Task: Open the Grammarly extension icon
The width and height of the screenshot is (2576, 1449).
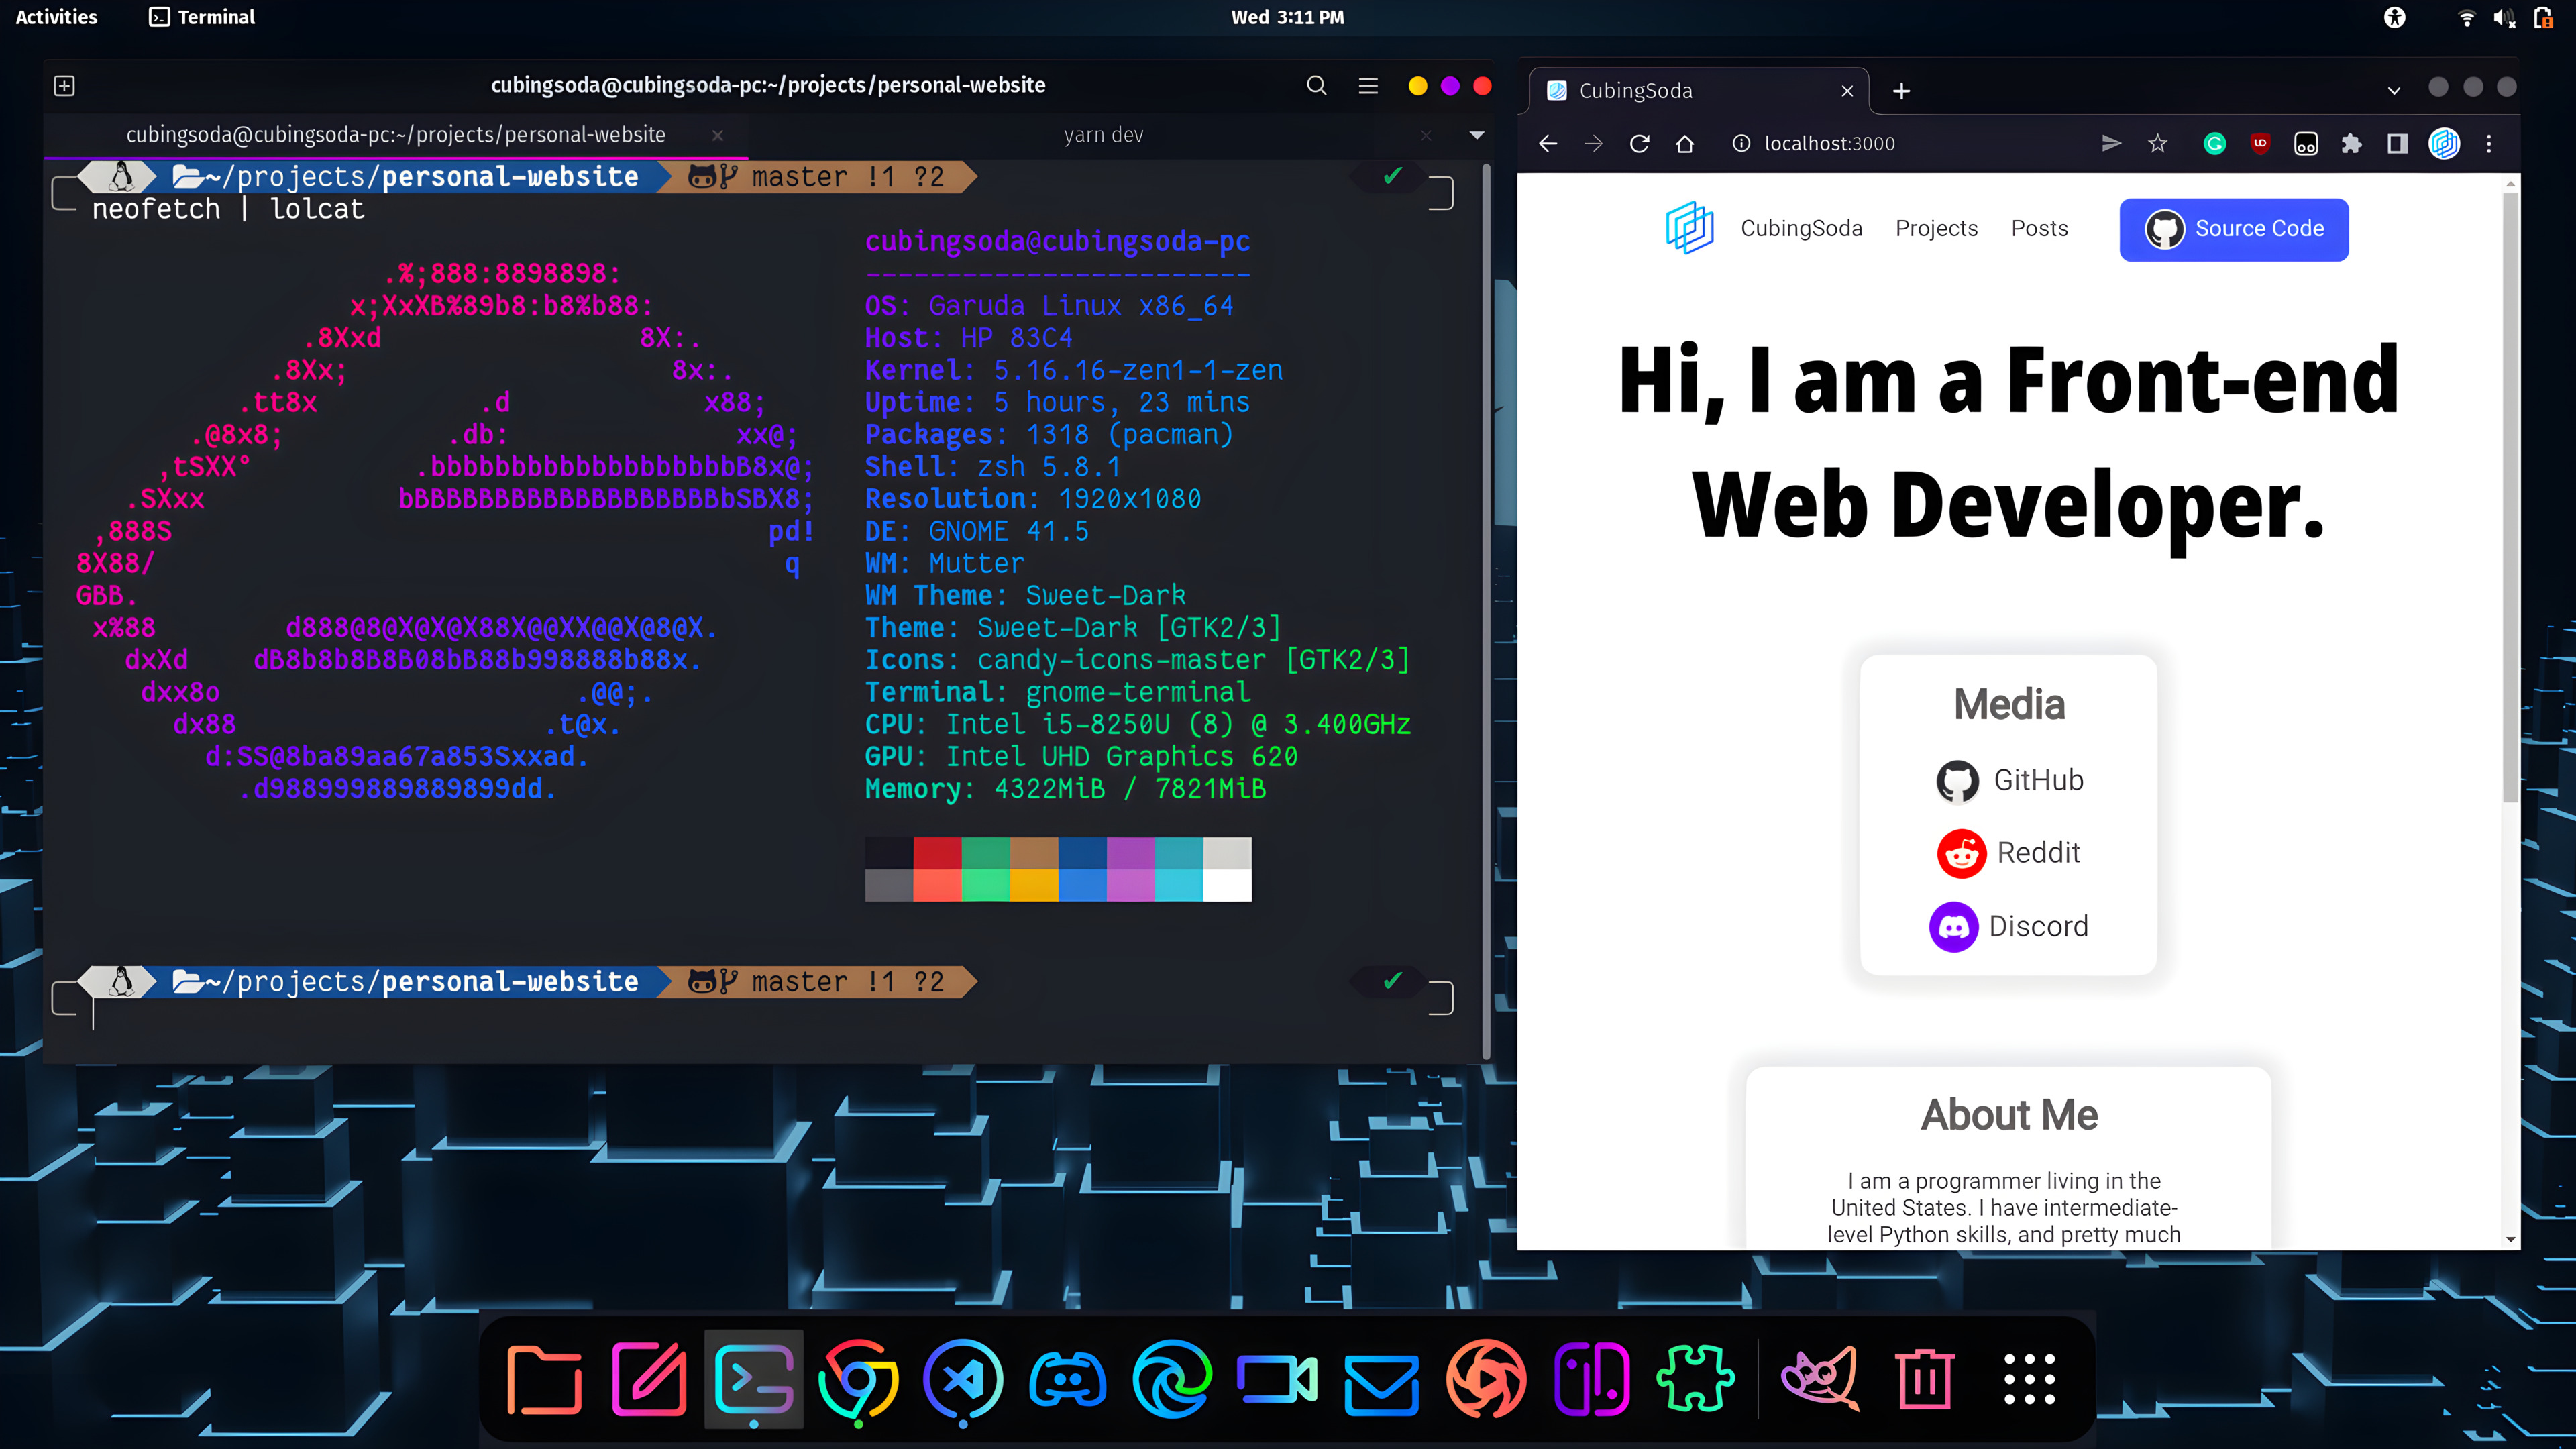Action: (x=2215, y=144)
